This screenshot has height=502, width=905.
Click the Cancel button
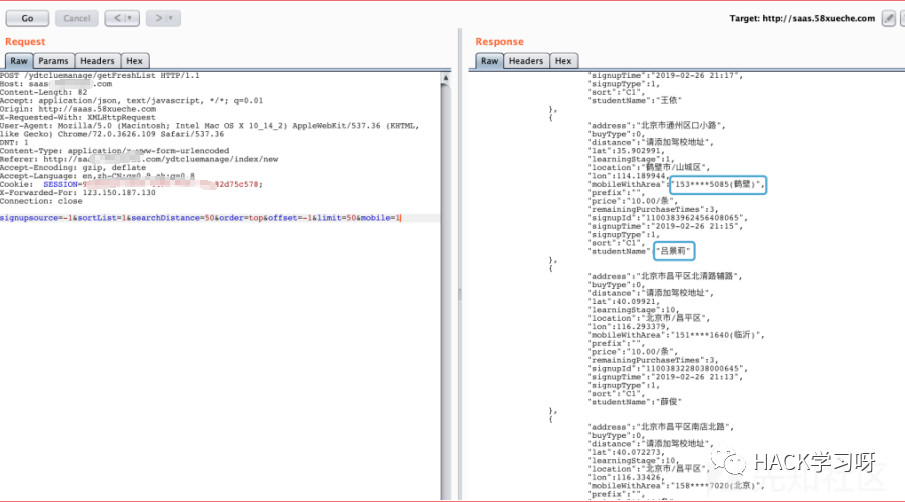coord(77,18)
